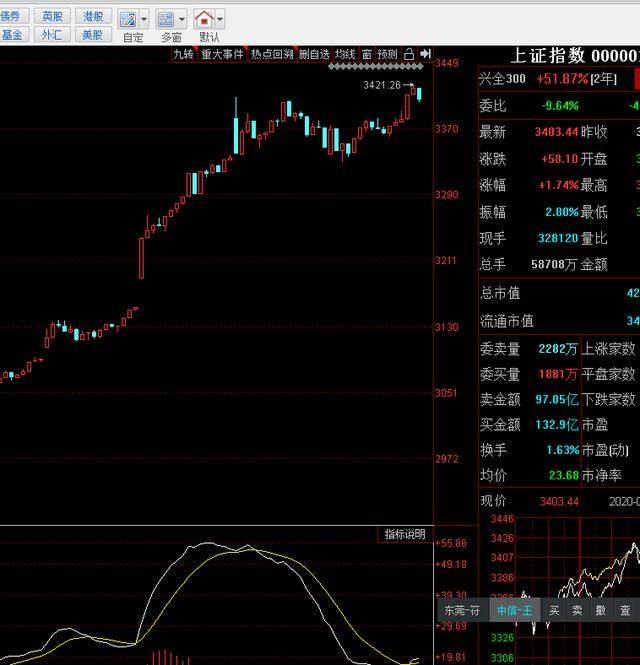Click the +55.86 indicator axis label
The image size is (640, 665).
450,543
